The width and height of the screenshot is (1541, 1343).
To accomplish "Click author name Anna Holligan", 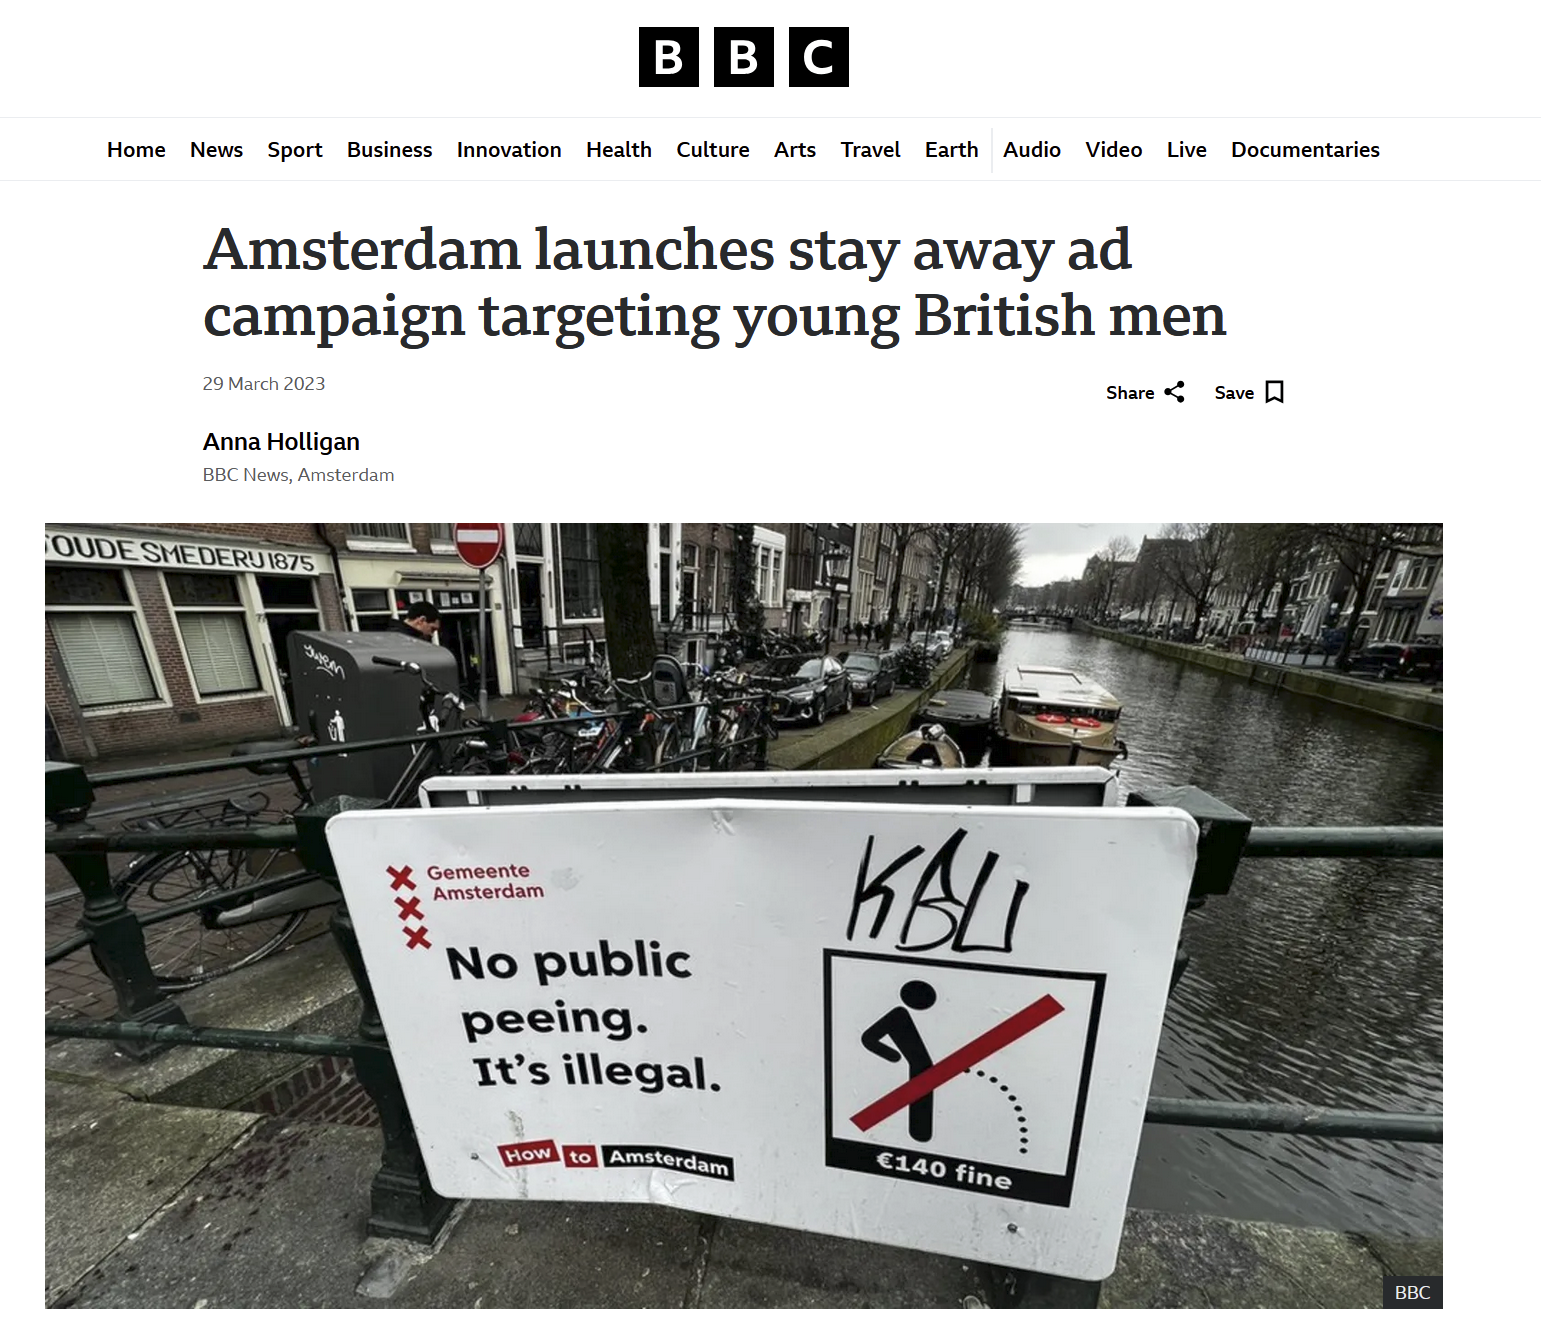I will tap(281, 442).
